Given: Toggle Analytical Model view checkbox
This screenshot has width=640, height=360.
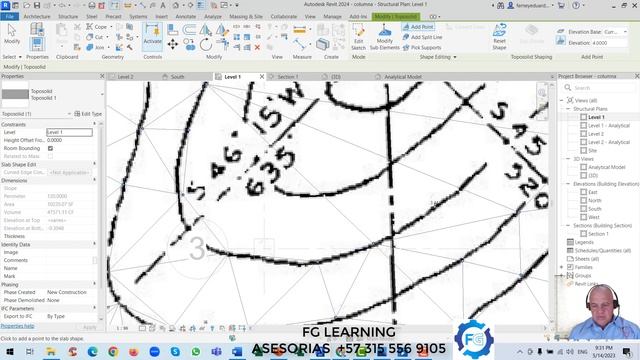Looking at the screenshot, I should pyautogui.click(x=583, y=167).
